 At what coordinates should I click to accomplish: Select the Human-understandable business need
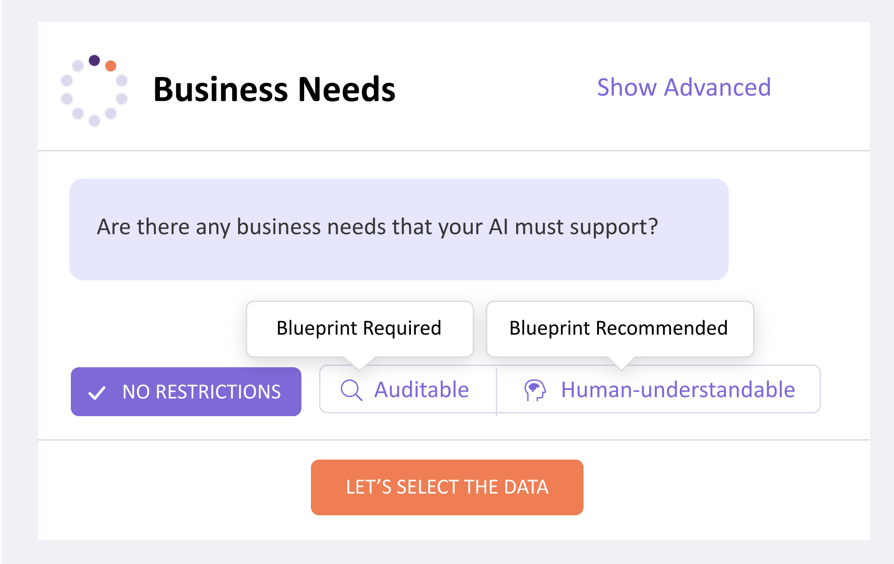[659, 389]
